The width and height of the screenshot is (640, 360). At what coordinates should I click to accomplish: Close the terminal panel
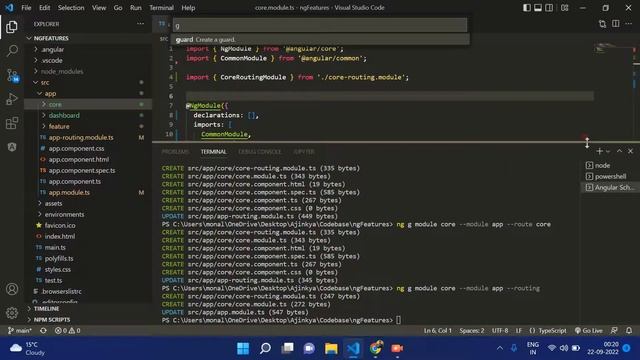(630, 151)
